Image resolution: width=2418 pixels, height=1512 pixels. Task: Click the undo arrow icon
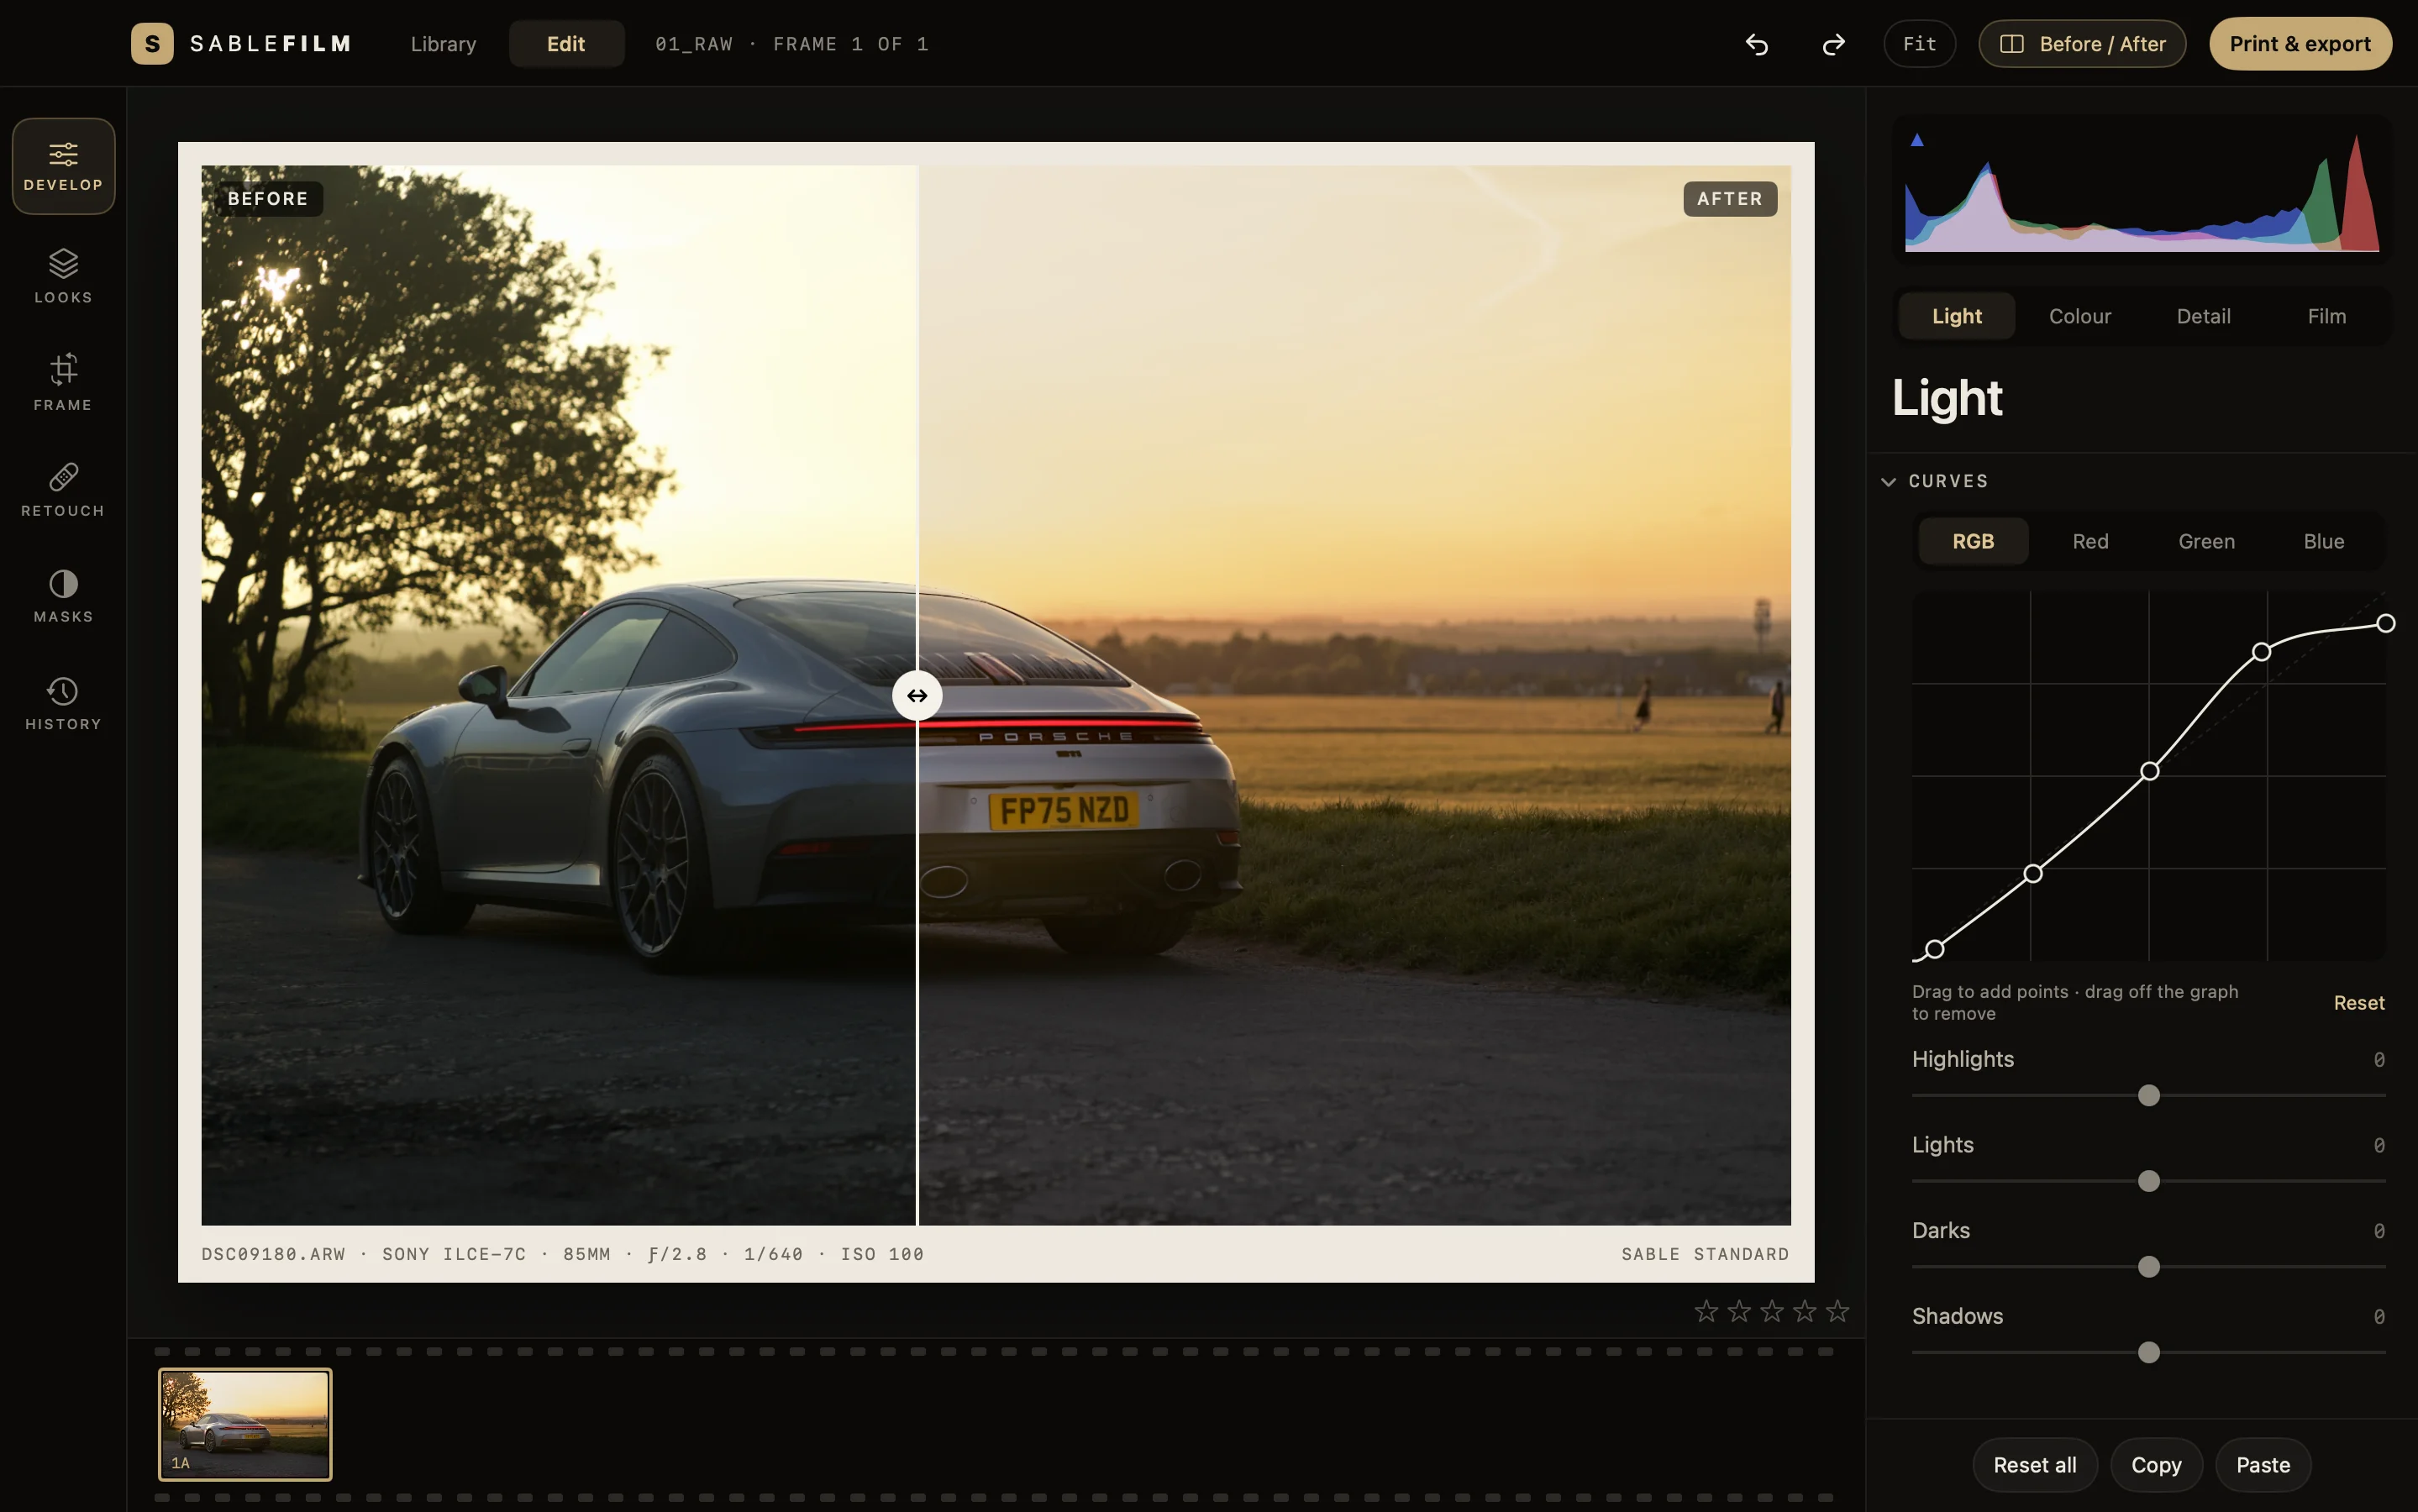point(1757,44)
